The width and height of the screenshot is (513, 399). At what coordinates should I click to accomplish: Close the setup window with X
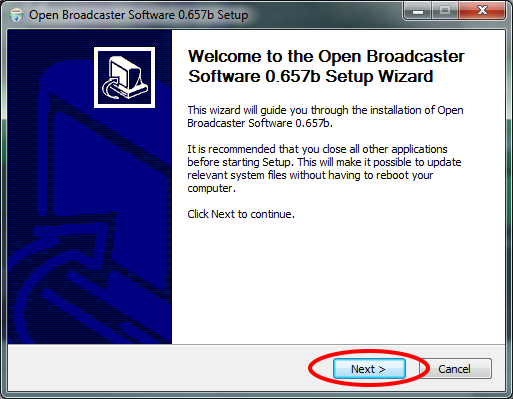coord(482,11)
